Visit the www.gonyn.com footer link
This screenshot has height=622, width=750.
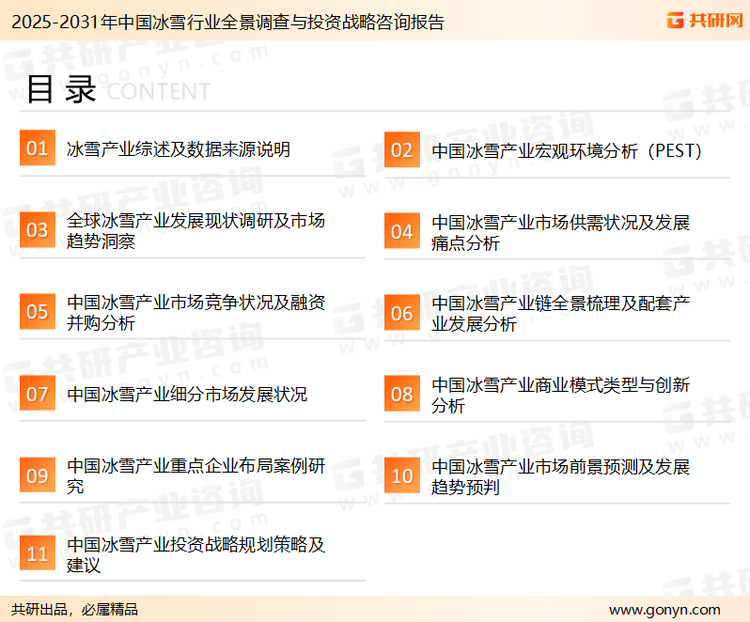click(x=664, y=610)
